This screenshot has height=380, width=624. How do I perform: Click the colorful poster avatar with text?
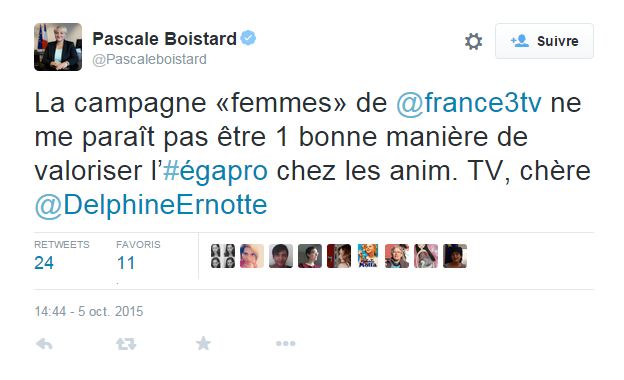[368, 256]
